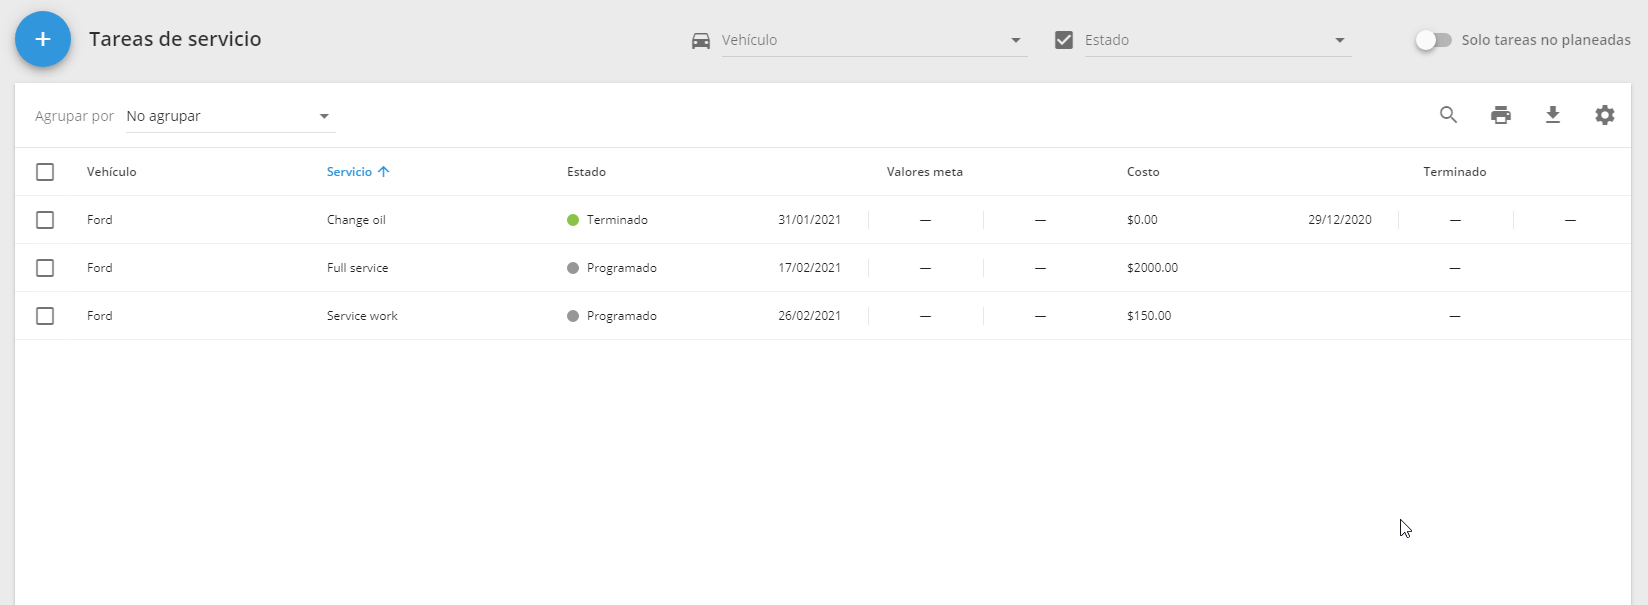Click Ford in the Full service row
This screenshot has width=1648, height=605.
(x=100, y=268)
